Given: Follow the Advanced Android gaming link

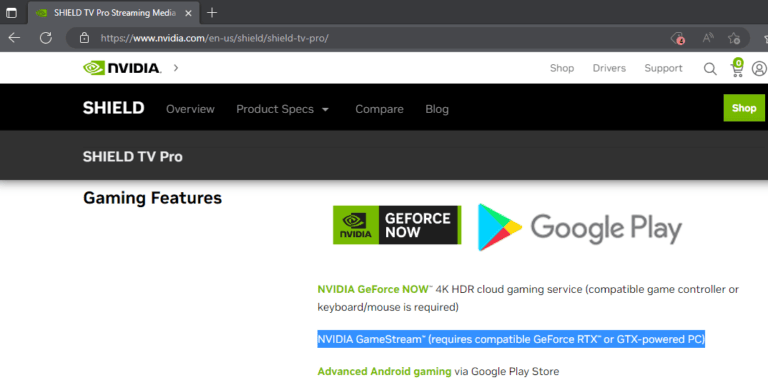Looking at the screenshot, I should coord(384,371).
